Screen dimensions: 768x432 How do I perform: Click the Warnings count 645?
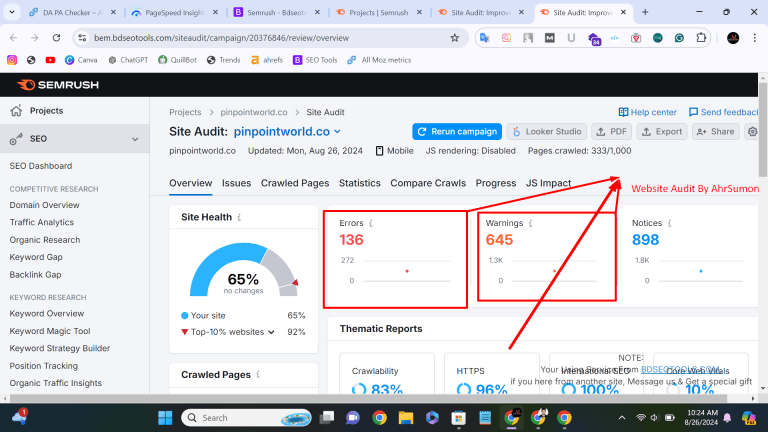(499, 240)
